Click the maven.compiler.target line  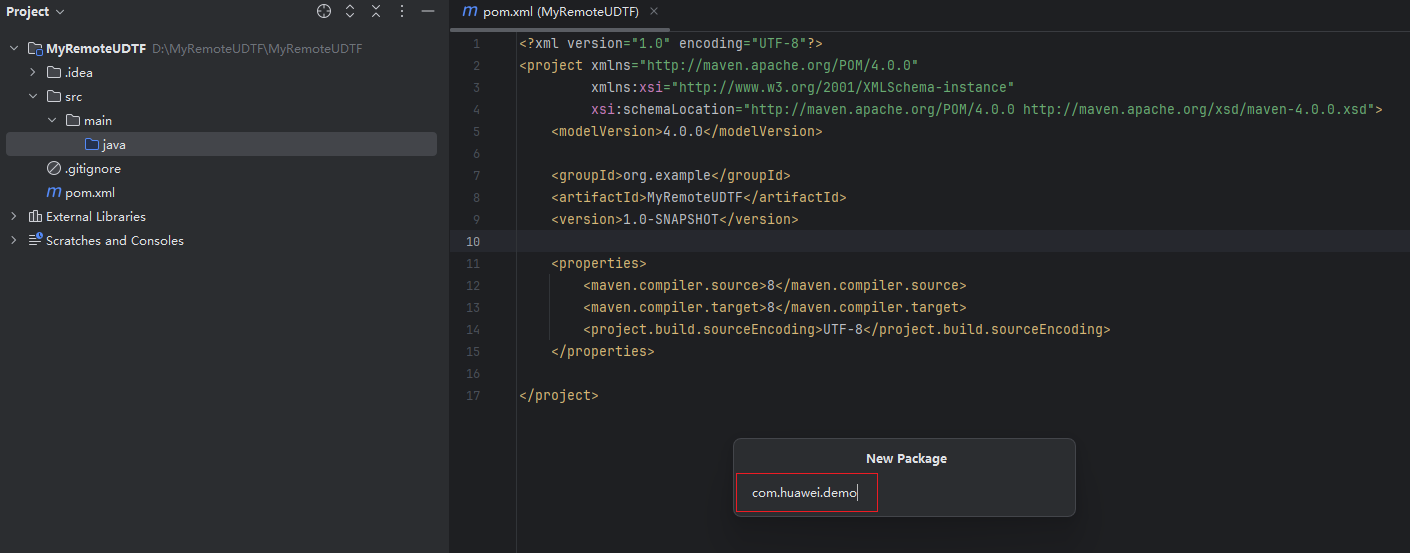pos(775,307)
